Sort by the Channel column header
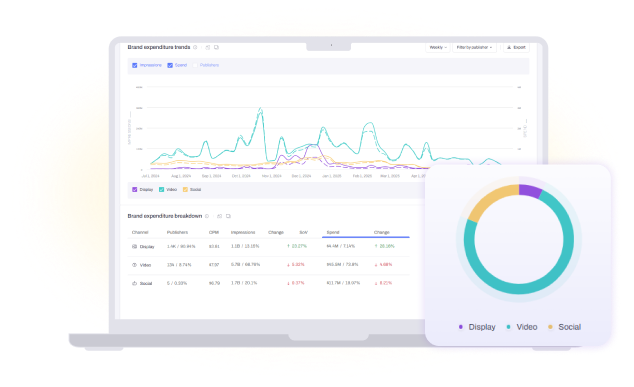Screen dimensions: 634x387 [x=140, y=233]
